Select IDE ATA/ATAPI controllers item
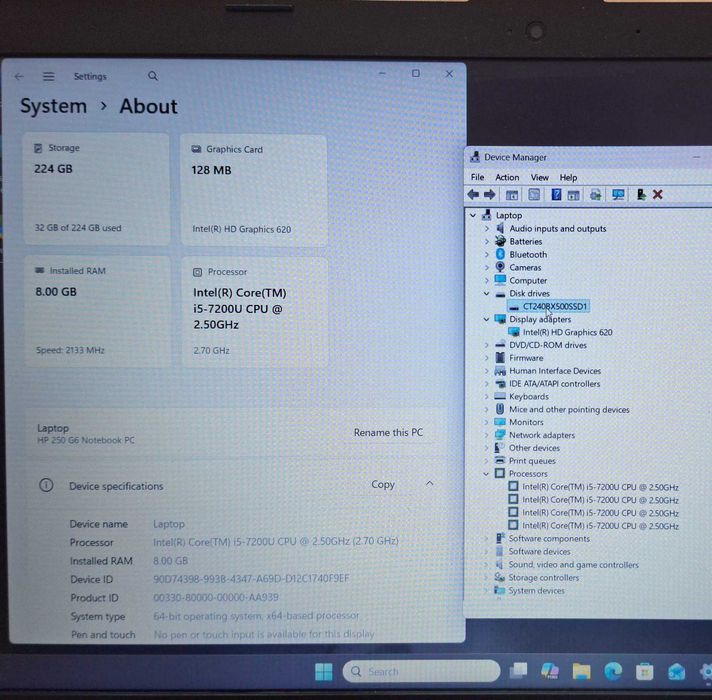 pyautogui.click(x=554, y=384)
